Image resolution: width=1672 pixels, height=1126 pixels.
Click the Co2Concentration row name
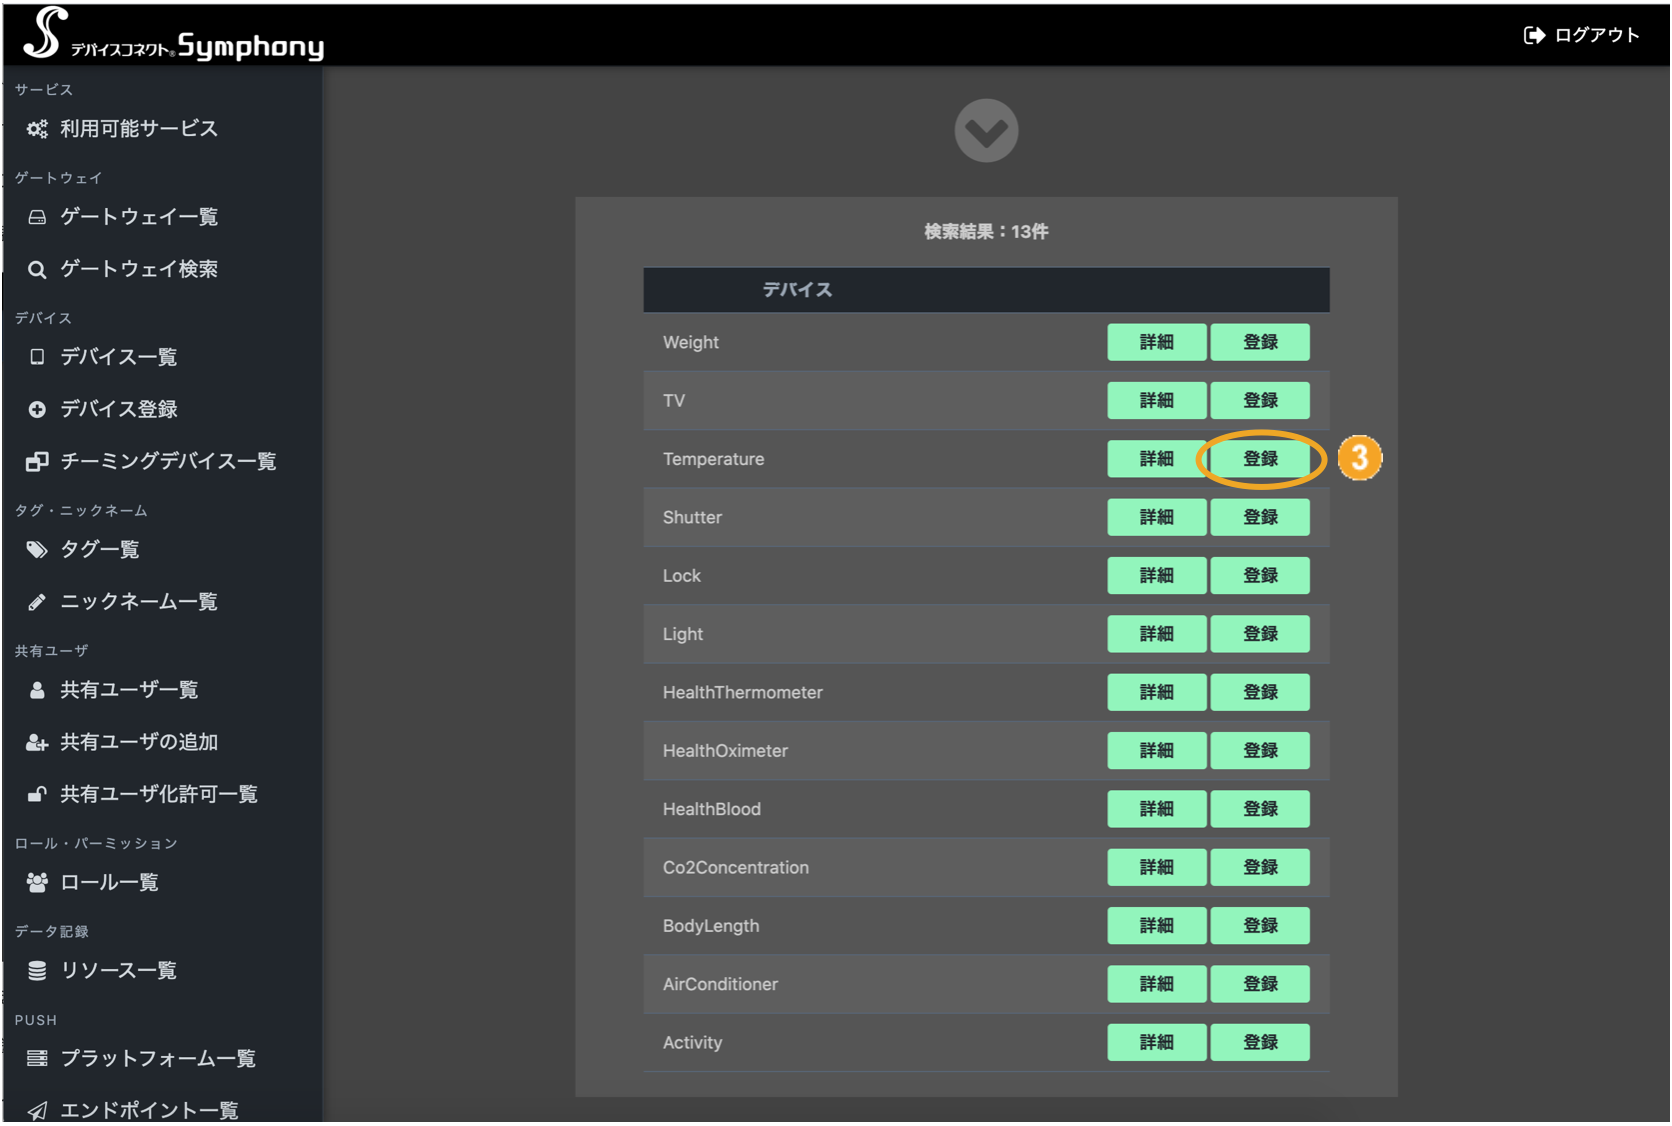[736, 867]
